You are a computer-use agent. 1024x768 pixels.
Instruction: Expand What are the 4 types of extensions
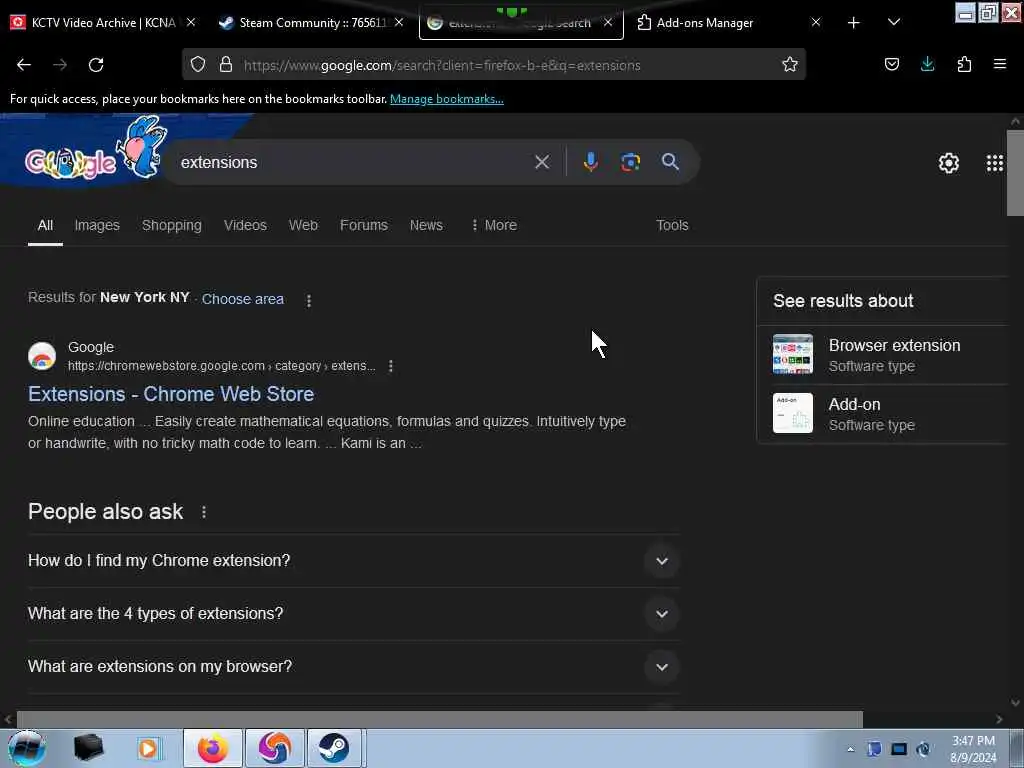(x=354, y=614)
